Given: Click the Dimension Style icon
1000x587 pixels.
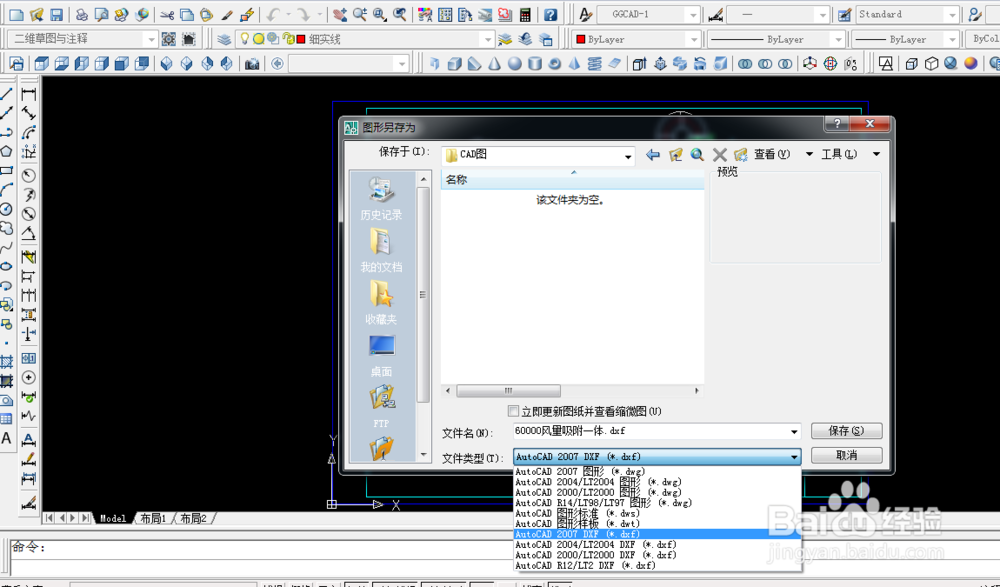Looking at the screenshot, I should [716, 14].
